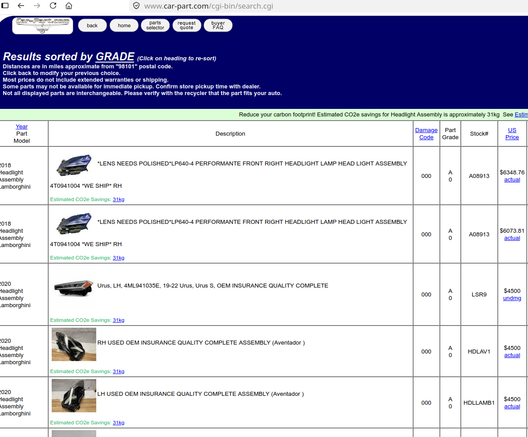
Task: Sort by Damage Code column link
Action: point(426,134)
